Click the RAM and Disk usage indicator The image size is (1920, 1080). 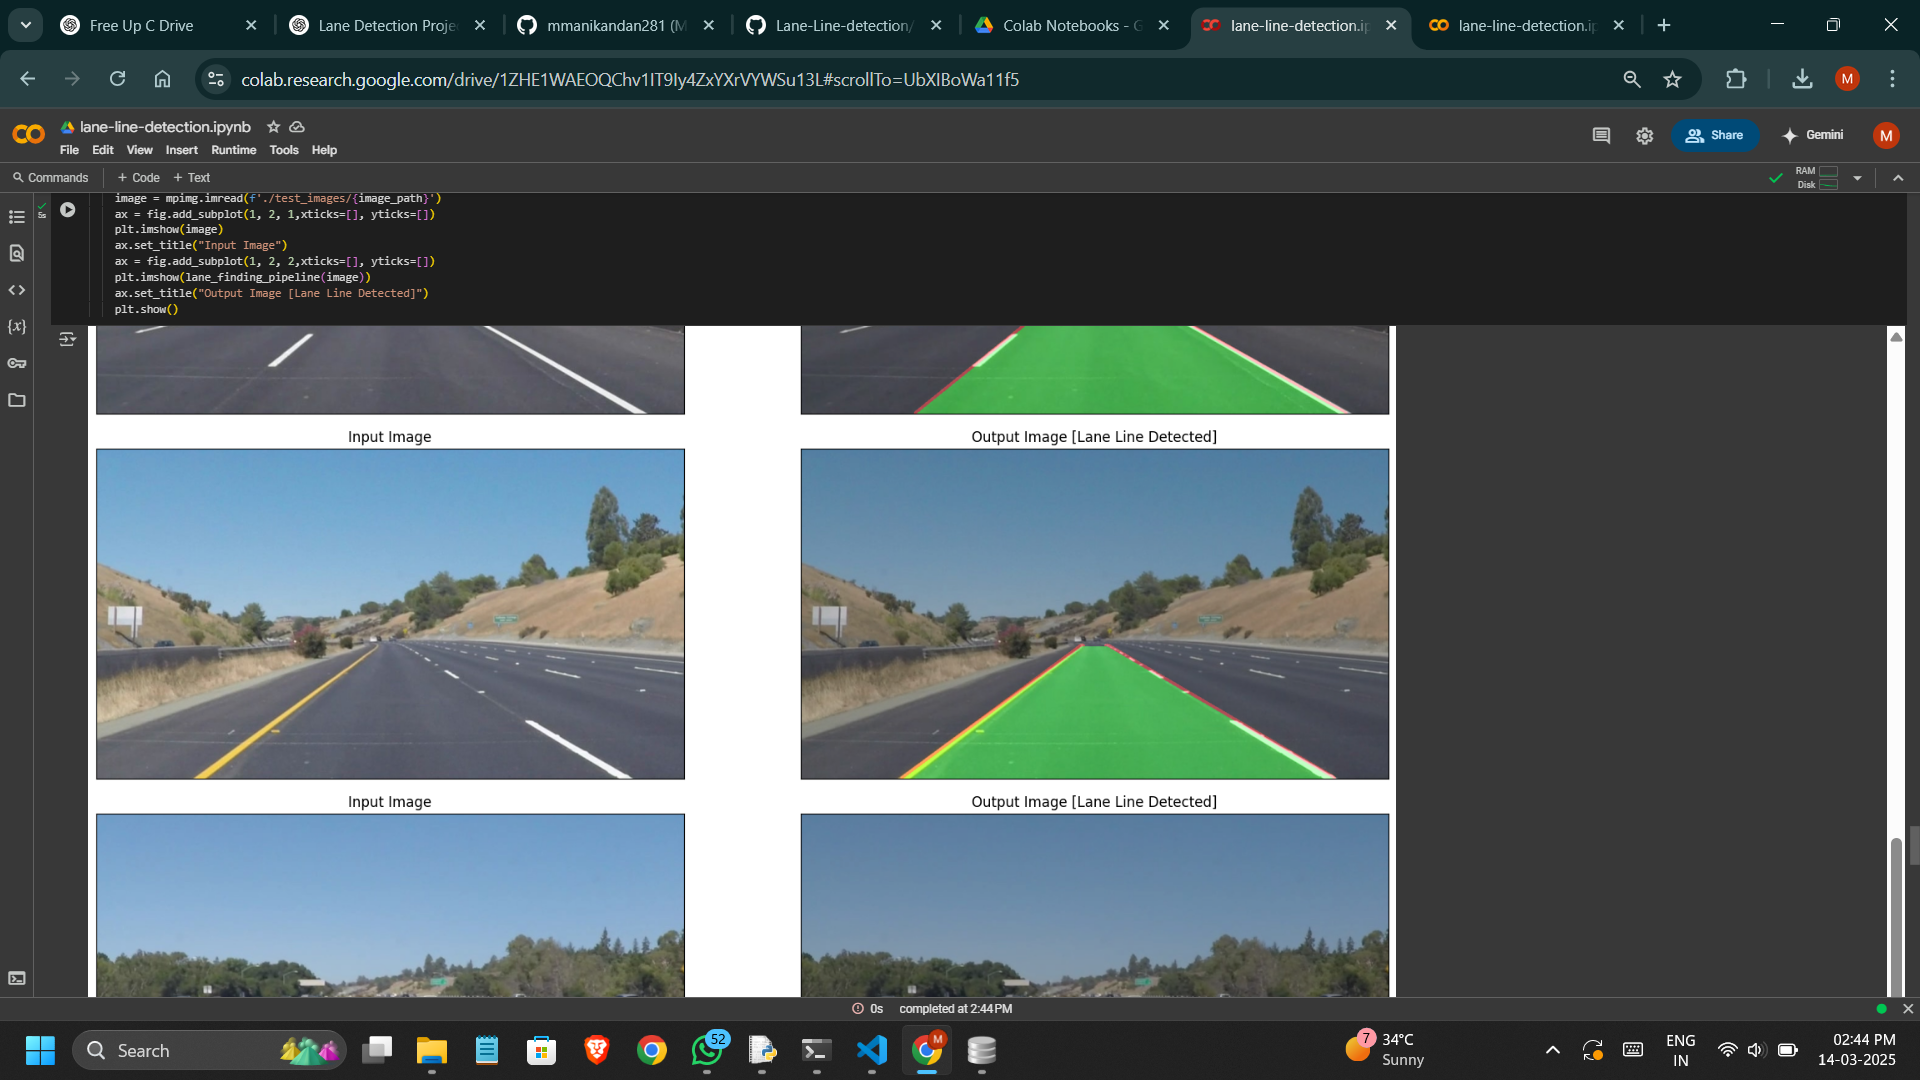point(1817,178)
